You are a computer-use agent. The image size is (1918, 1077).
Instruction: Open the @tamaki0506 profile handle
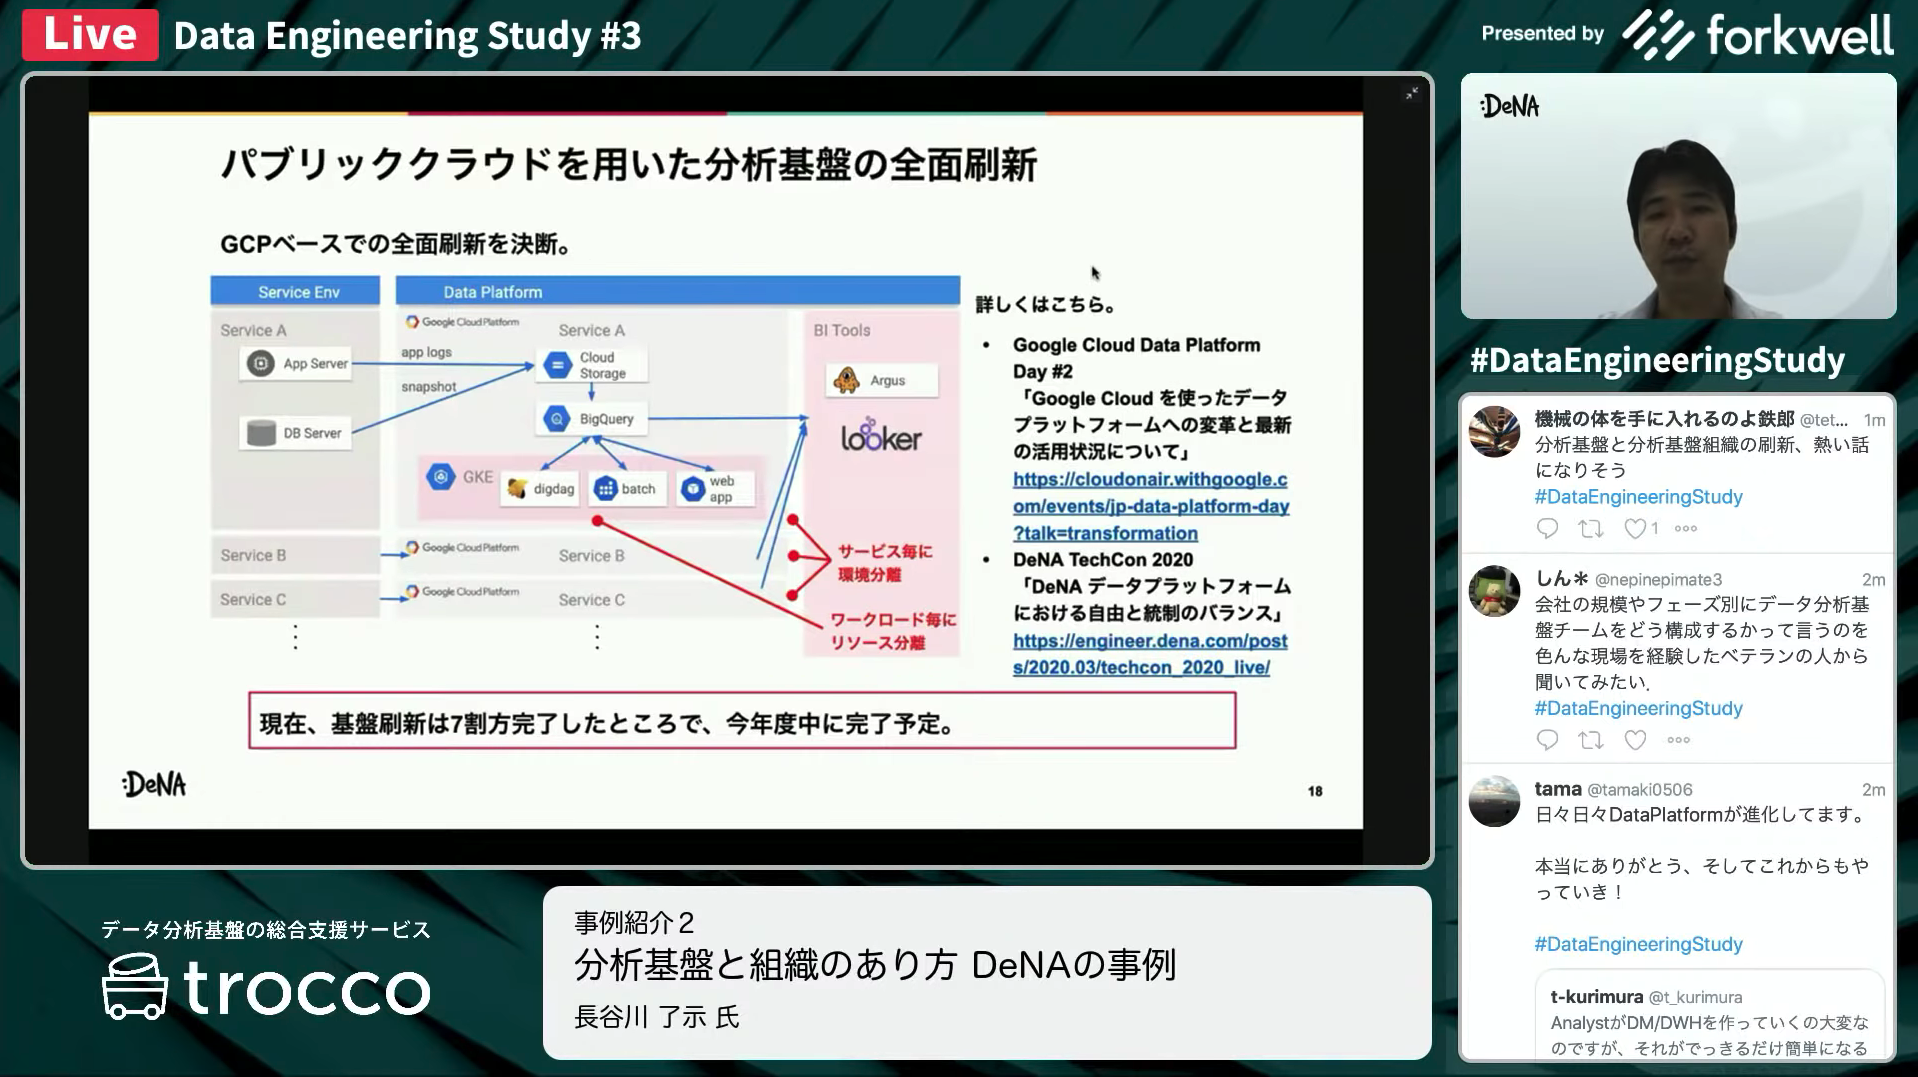(x=1640, y=790)
